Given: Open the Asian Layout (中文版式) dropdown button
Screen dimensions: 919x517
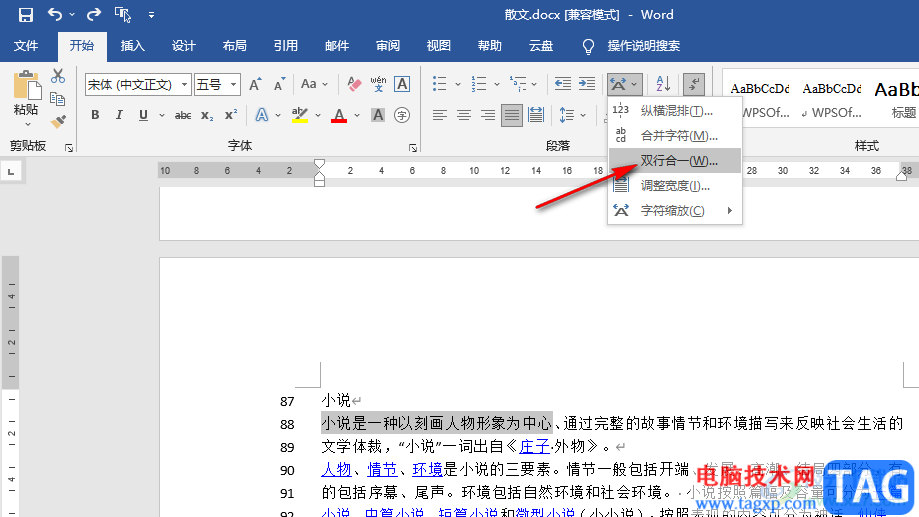Looking at the screenshot, I should [625, 84].
